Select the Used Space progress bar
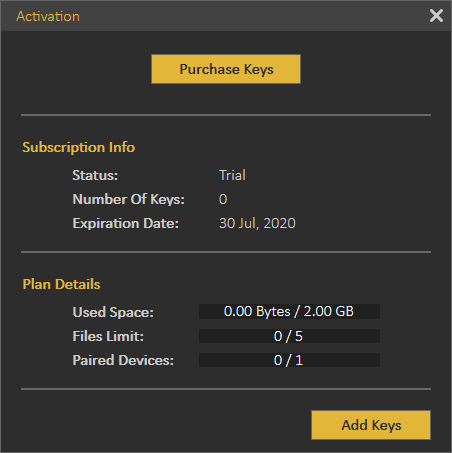 pos(289,311)
